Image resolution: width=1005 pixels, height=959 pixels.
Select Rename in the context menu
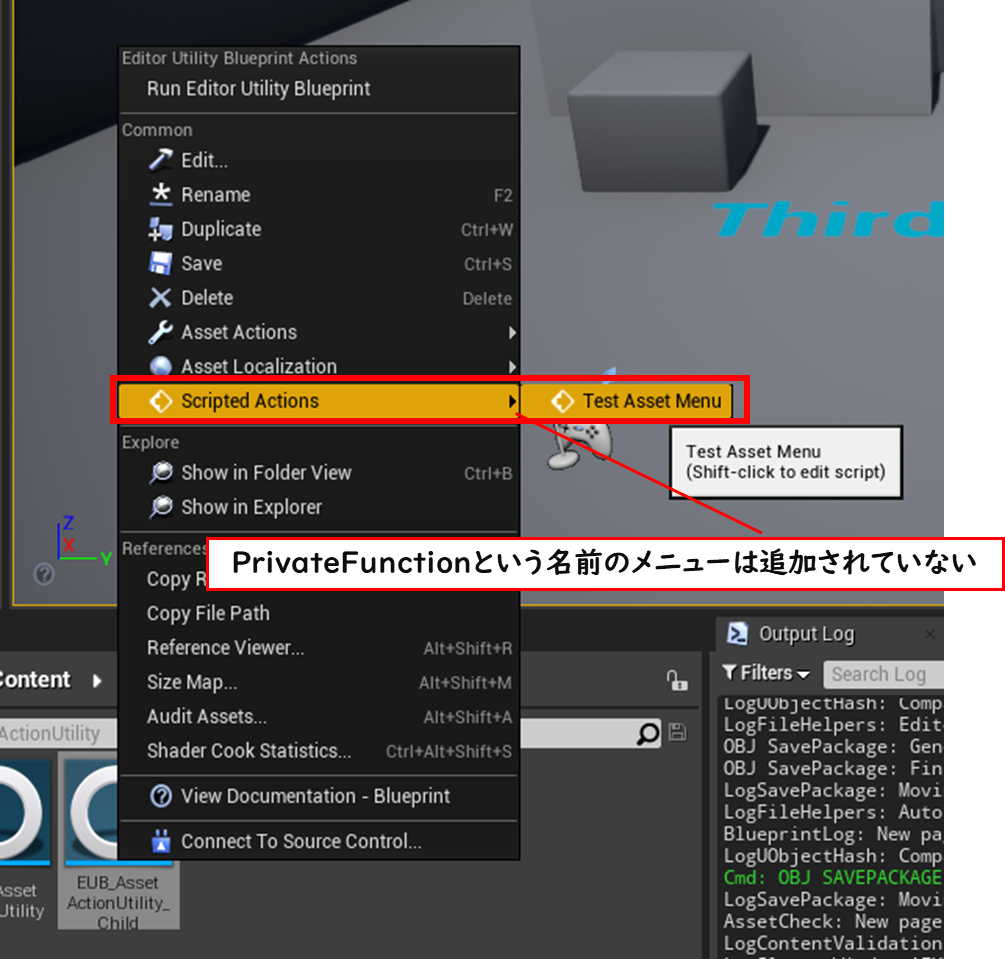(x=319, y=195)
